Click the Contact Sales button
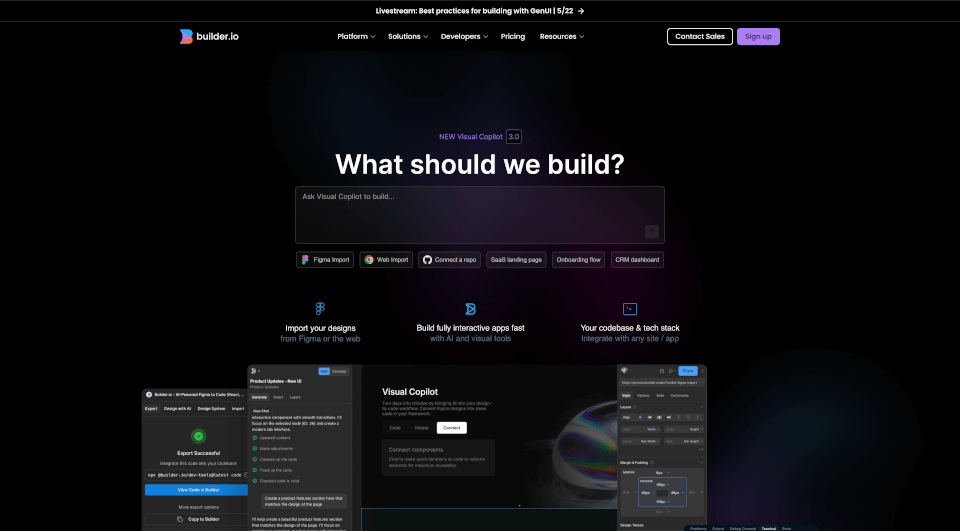The width and height of the screenshot is (960, 531). 700,37
